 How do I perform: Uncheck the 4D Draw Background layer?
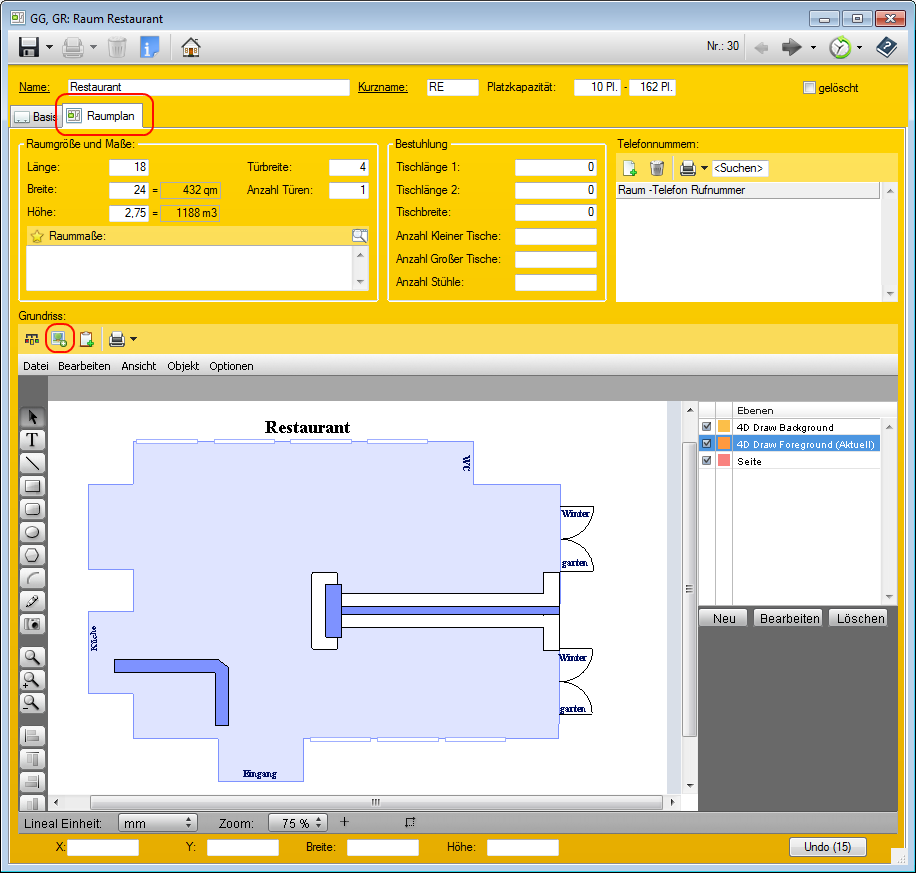707,428
